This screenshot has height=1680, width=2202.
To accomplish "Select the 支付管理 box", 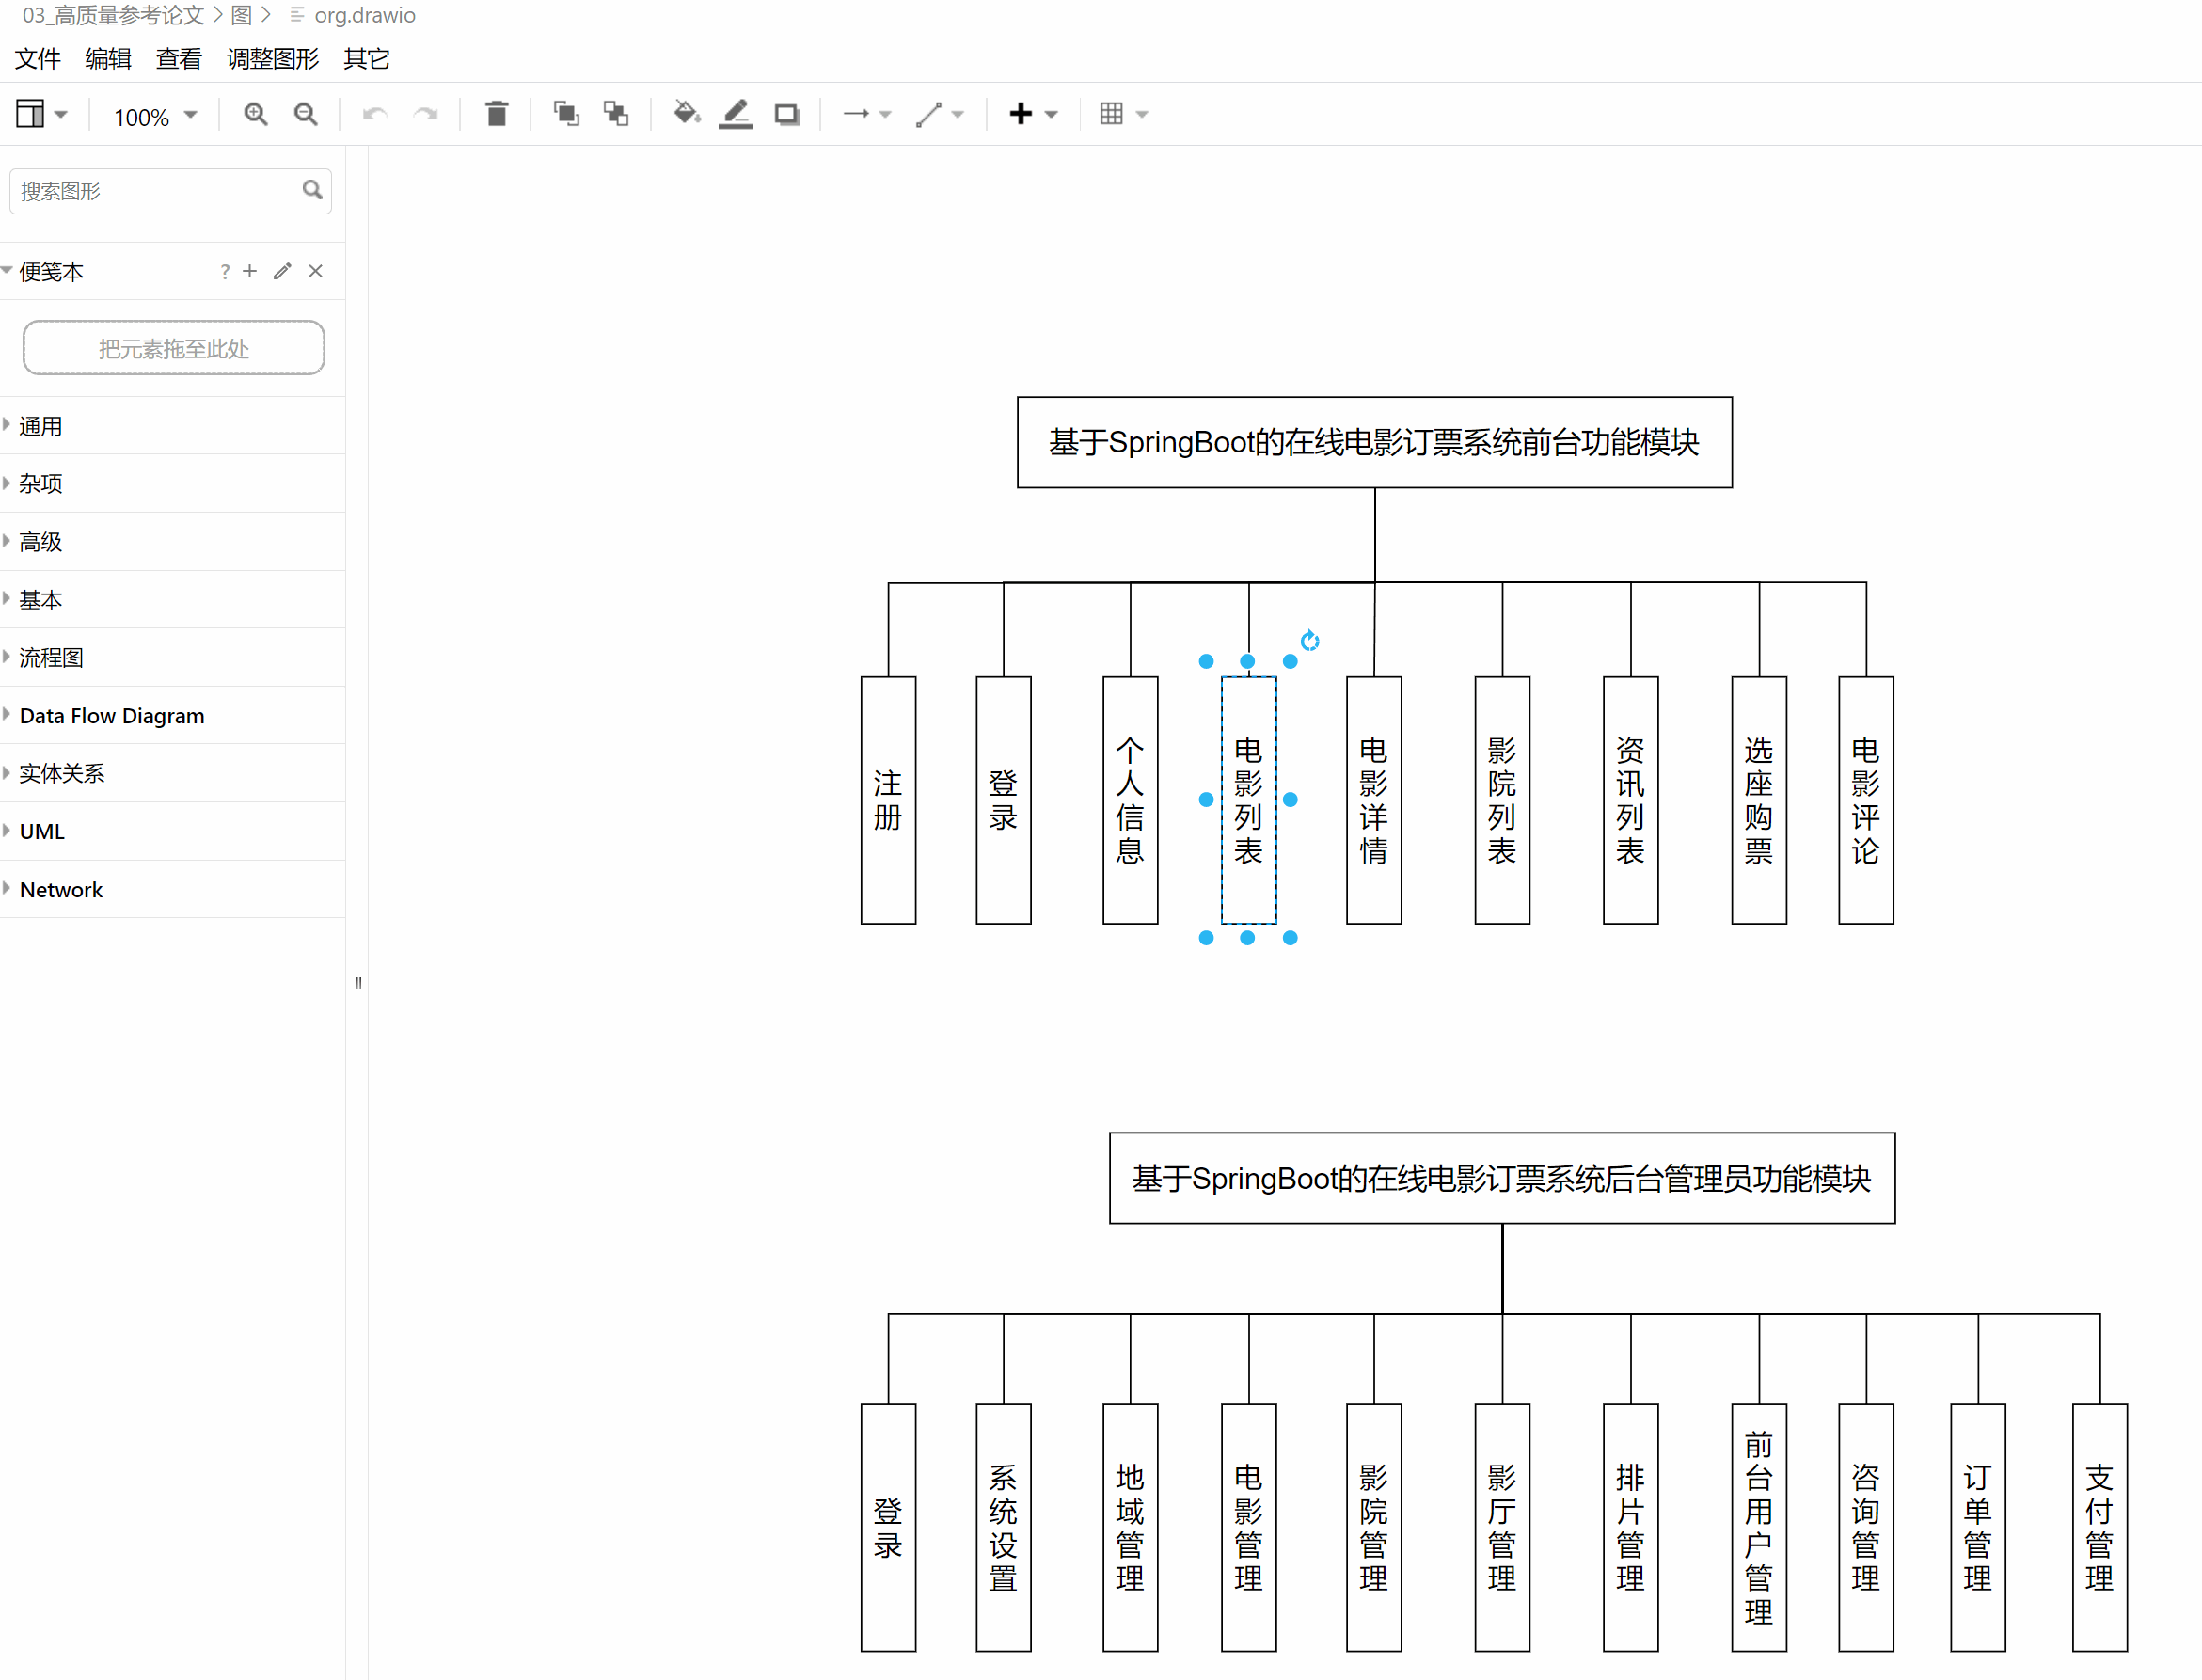I will point(2100,1528).
